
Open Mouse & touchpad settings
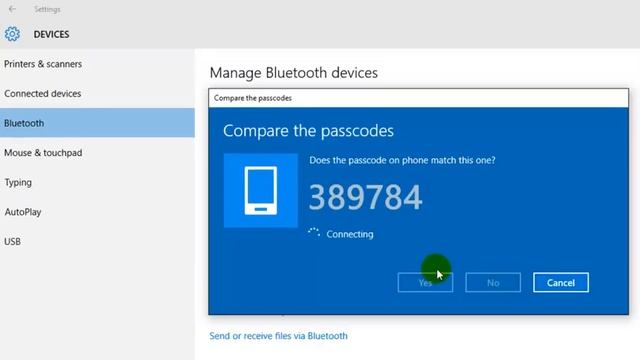point(43,153)
